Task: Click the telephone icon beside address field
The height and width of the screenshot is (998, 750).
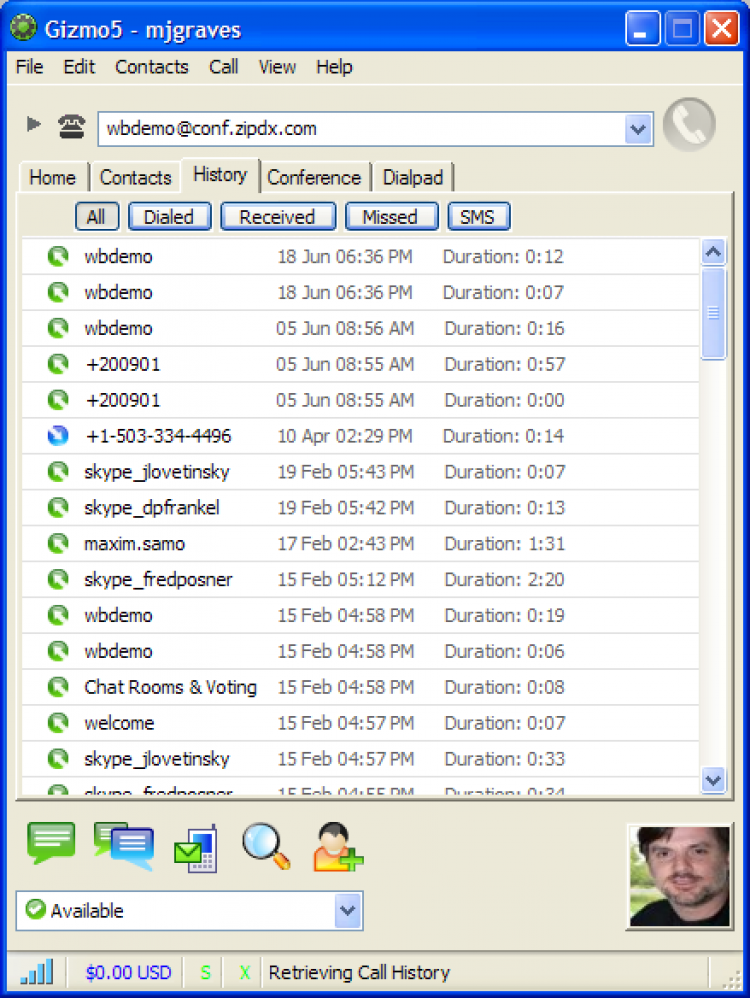Action: 71,126
